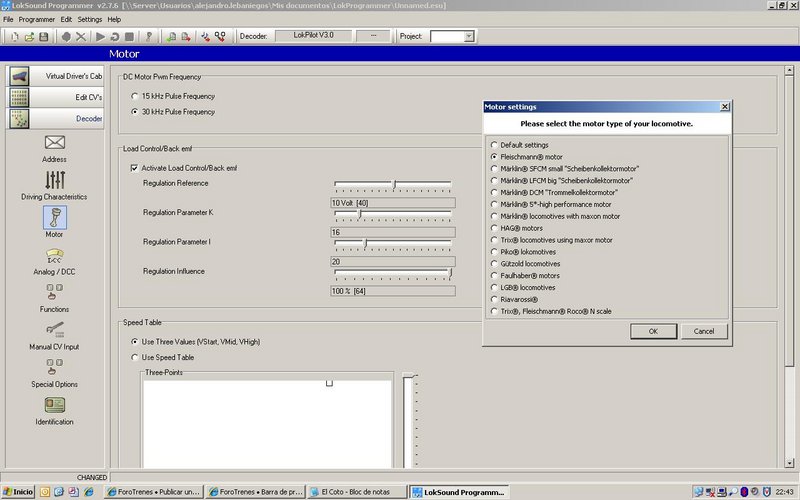Click the X delete toolbar icon

[81, 37]
